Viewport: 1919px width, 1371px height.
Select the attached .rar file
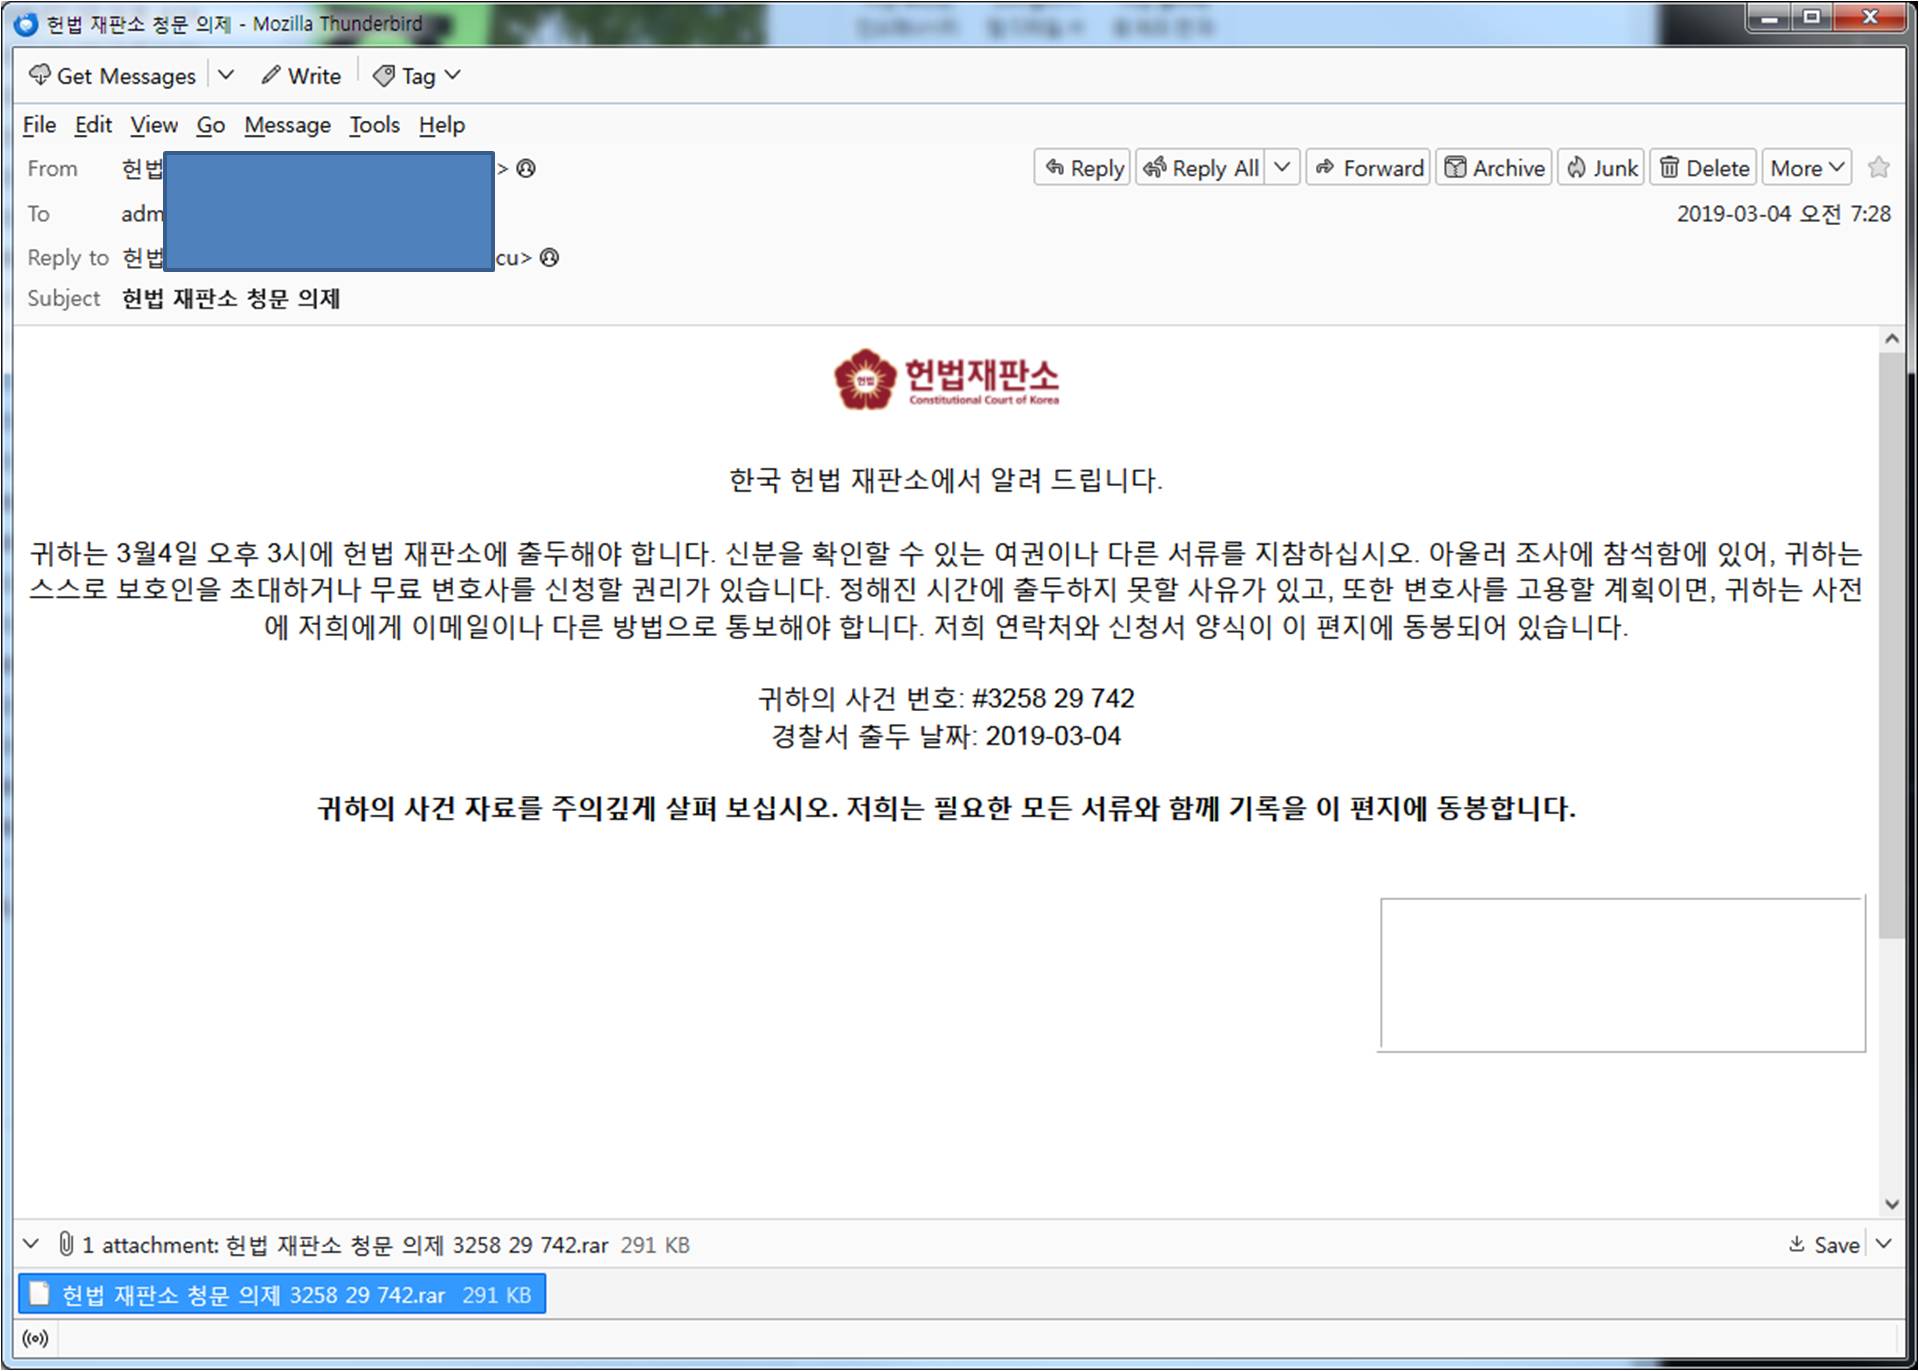pyautogui.click(x=282, y=1295)
